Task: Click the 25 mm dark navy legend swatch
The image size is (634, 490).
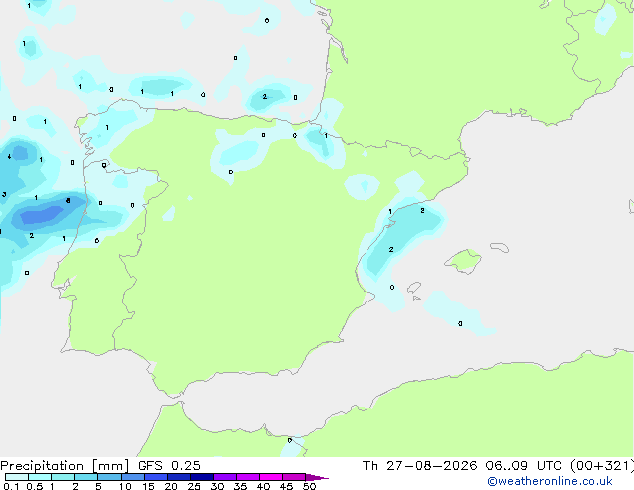Action: coord(202,477)
